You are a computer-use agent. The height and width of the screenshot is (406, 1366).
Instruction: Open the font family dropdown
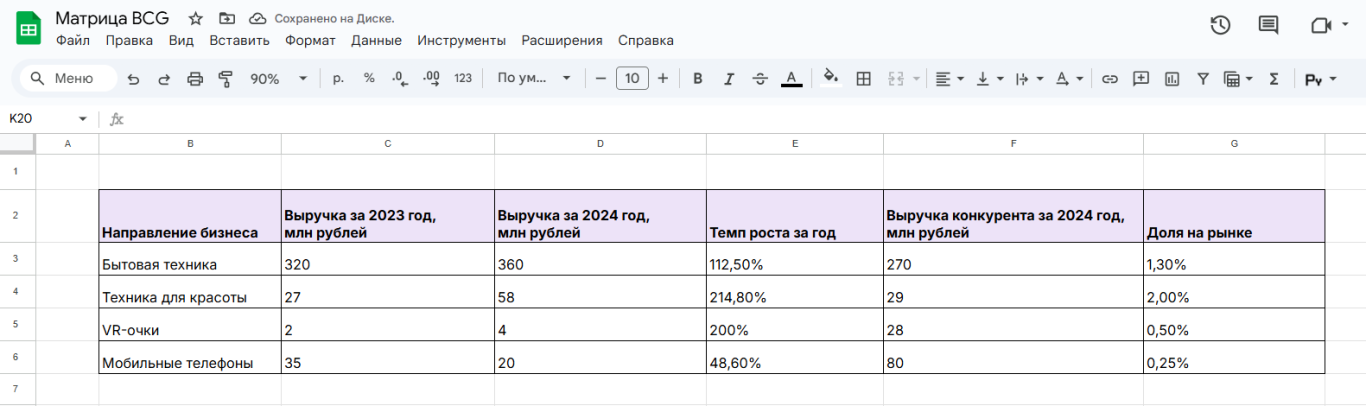[x=534, y=78]
